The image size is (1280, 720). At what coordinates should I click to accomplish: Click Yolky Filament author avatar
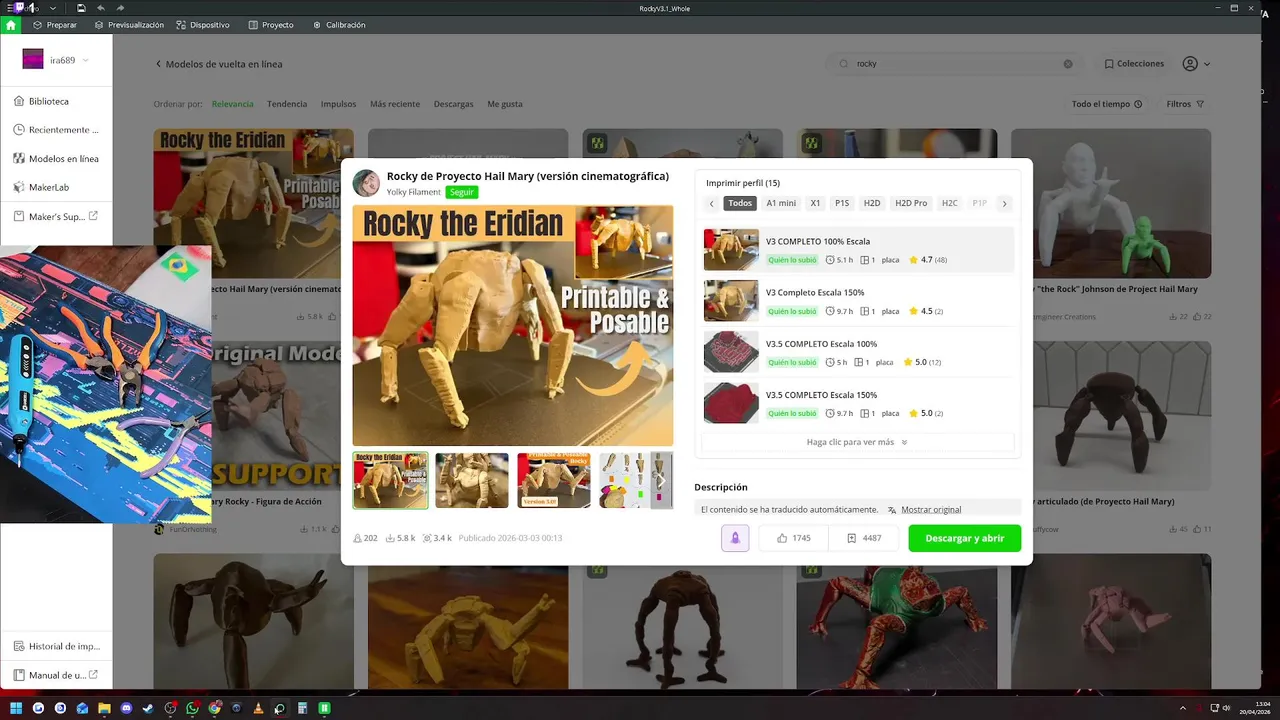(366, 183)
